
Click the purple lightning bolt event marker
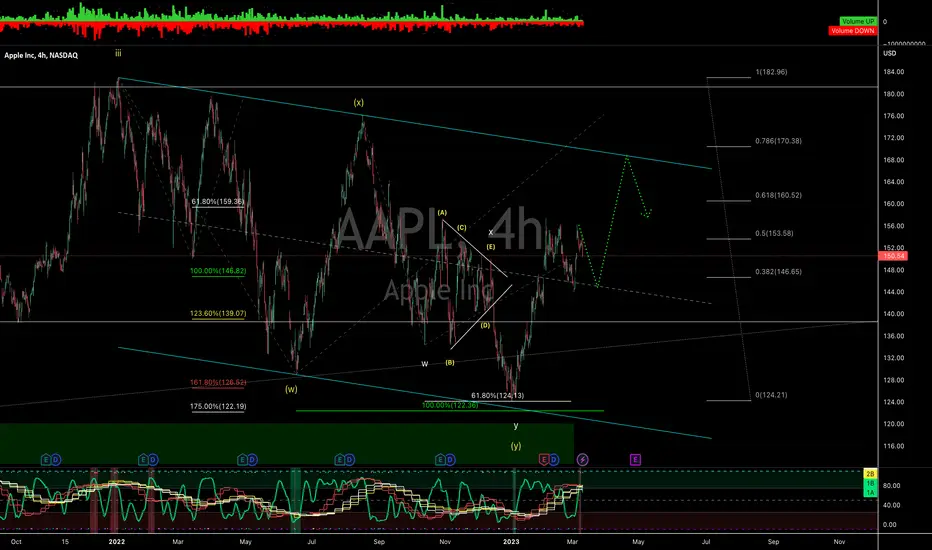[x=582, y=460]
